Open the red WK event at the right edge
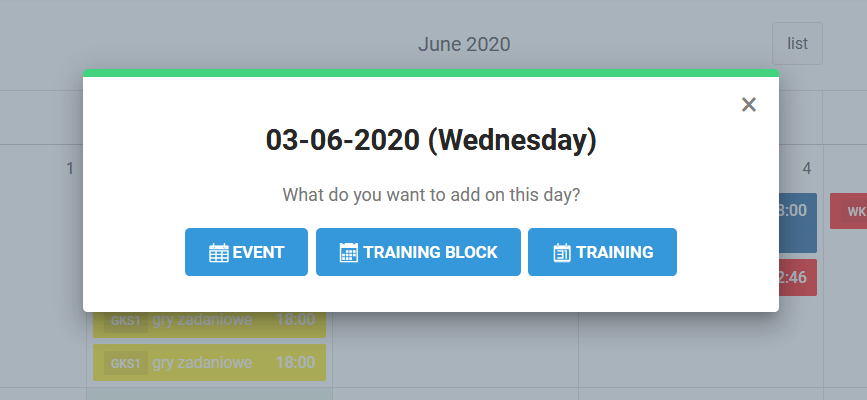 coord(848,211)
